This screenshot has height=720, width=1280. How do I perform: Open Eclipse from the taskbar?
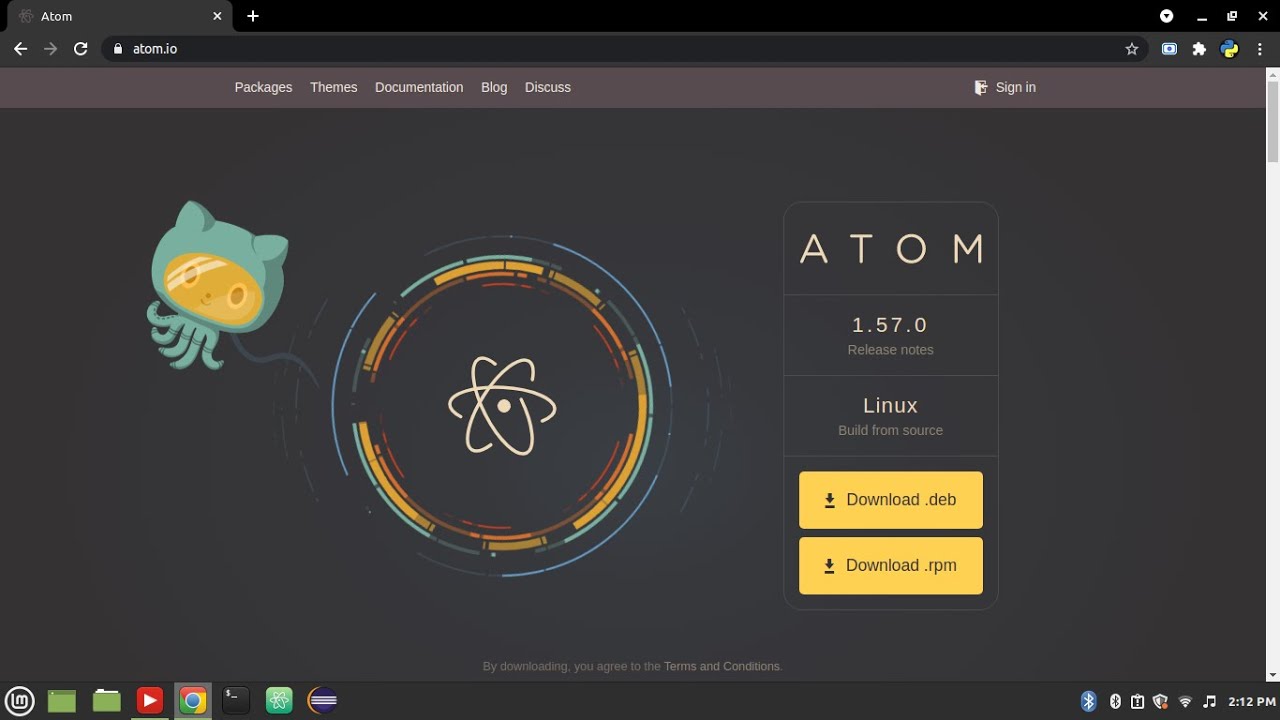click(x=322, y=701)
